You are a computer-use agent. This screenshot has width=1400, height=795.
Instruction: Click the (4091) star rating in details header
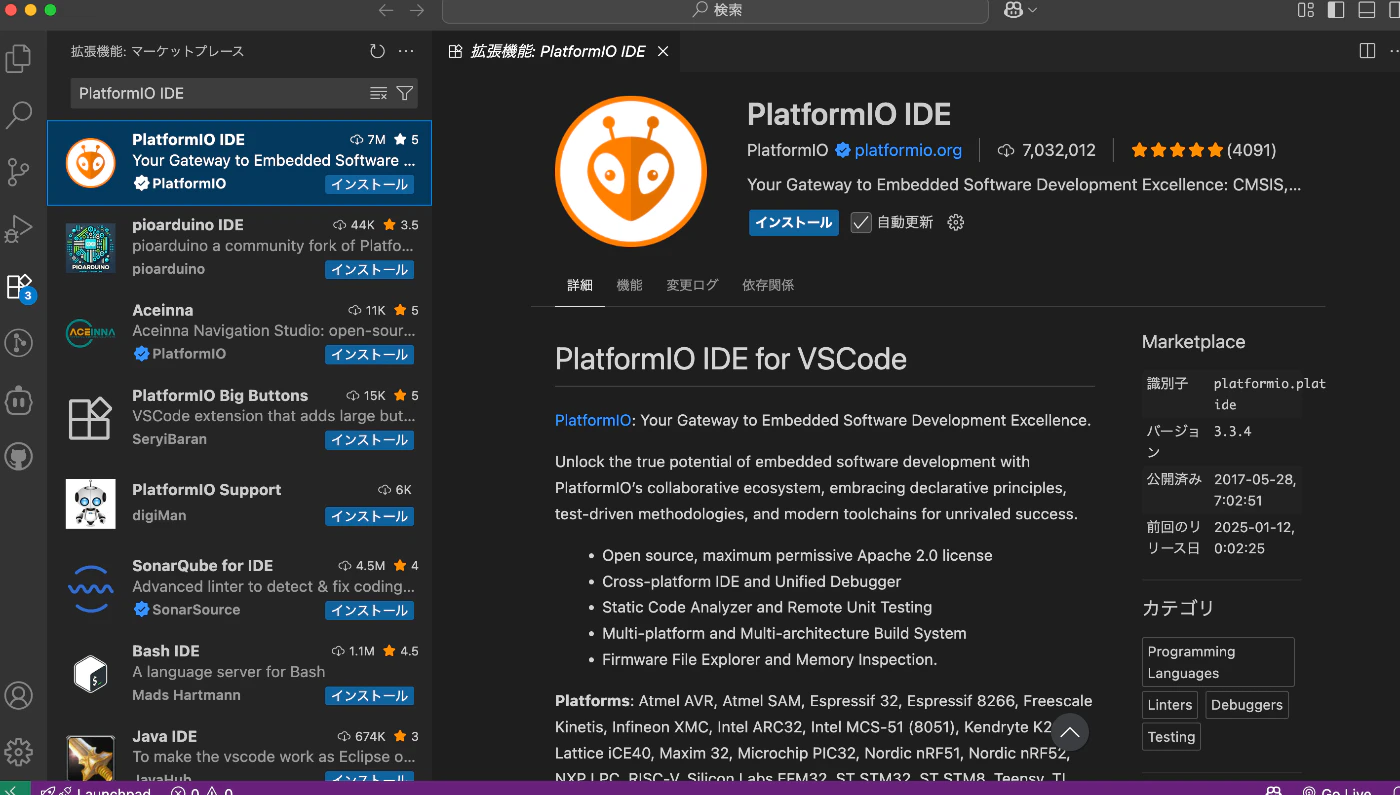pyautogui.click(x=1204, y=150)
